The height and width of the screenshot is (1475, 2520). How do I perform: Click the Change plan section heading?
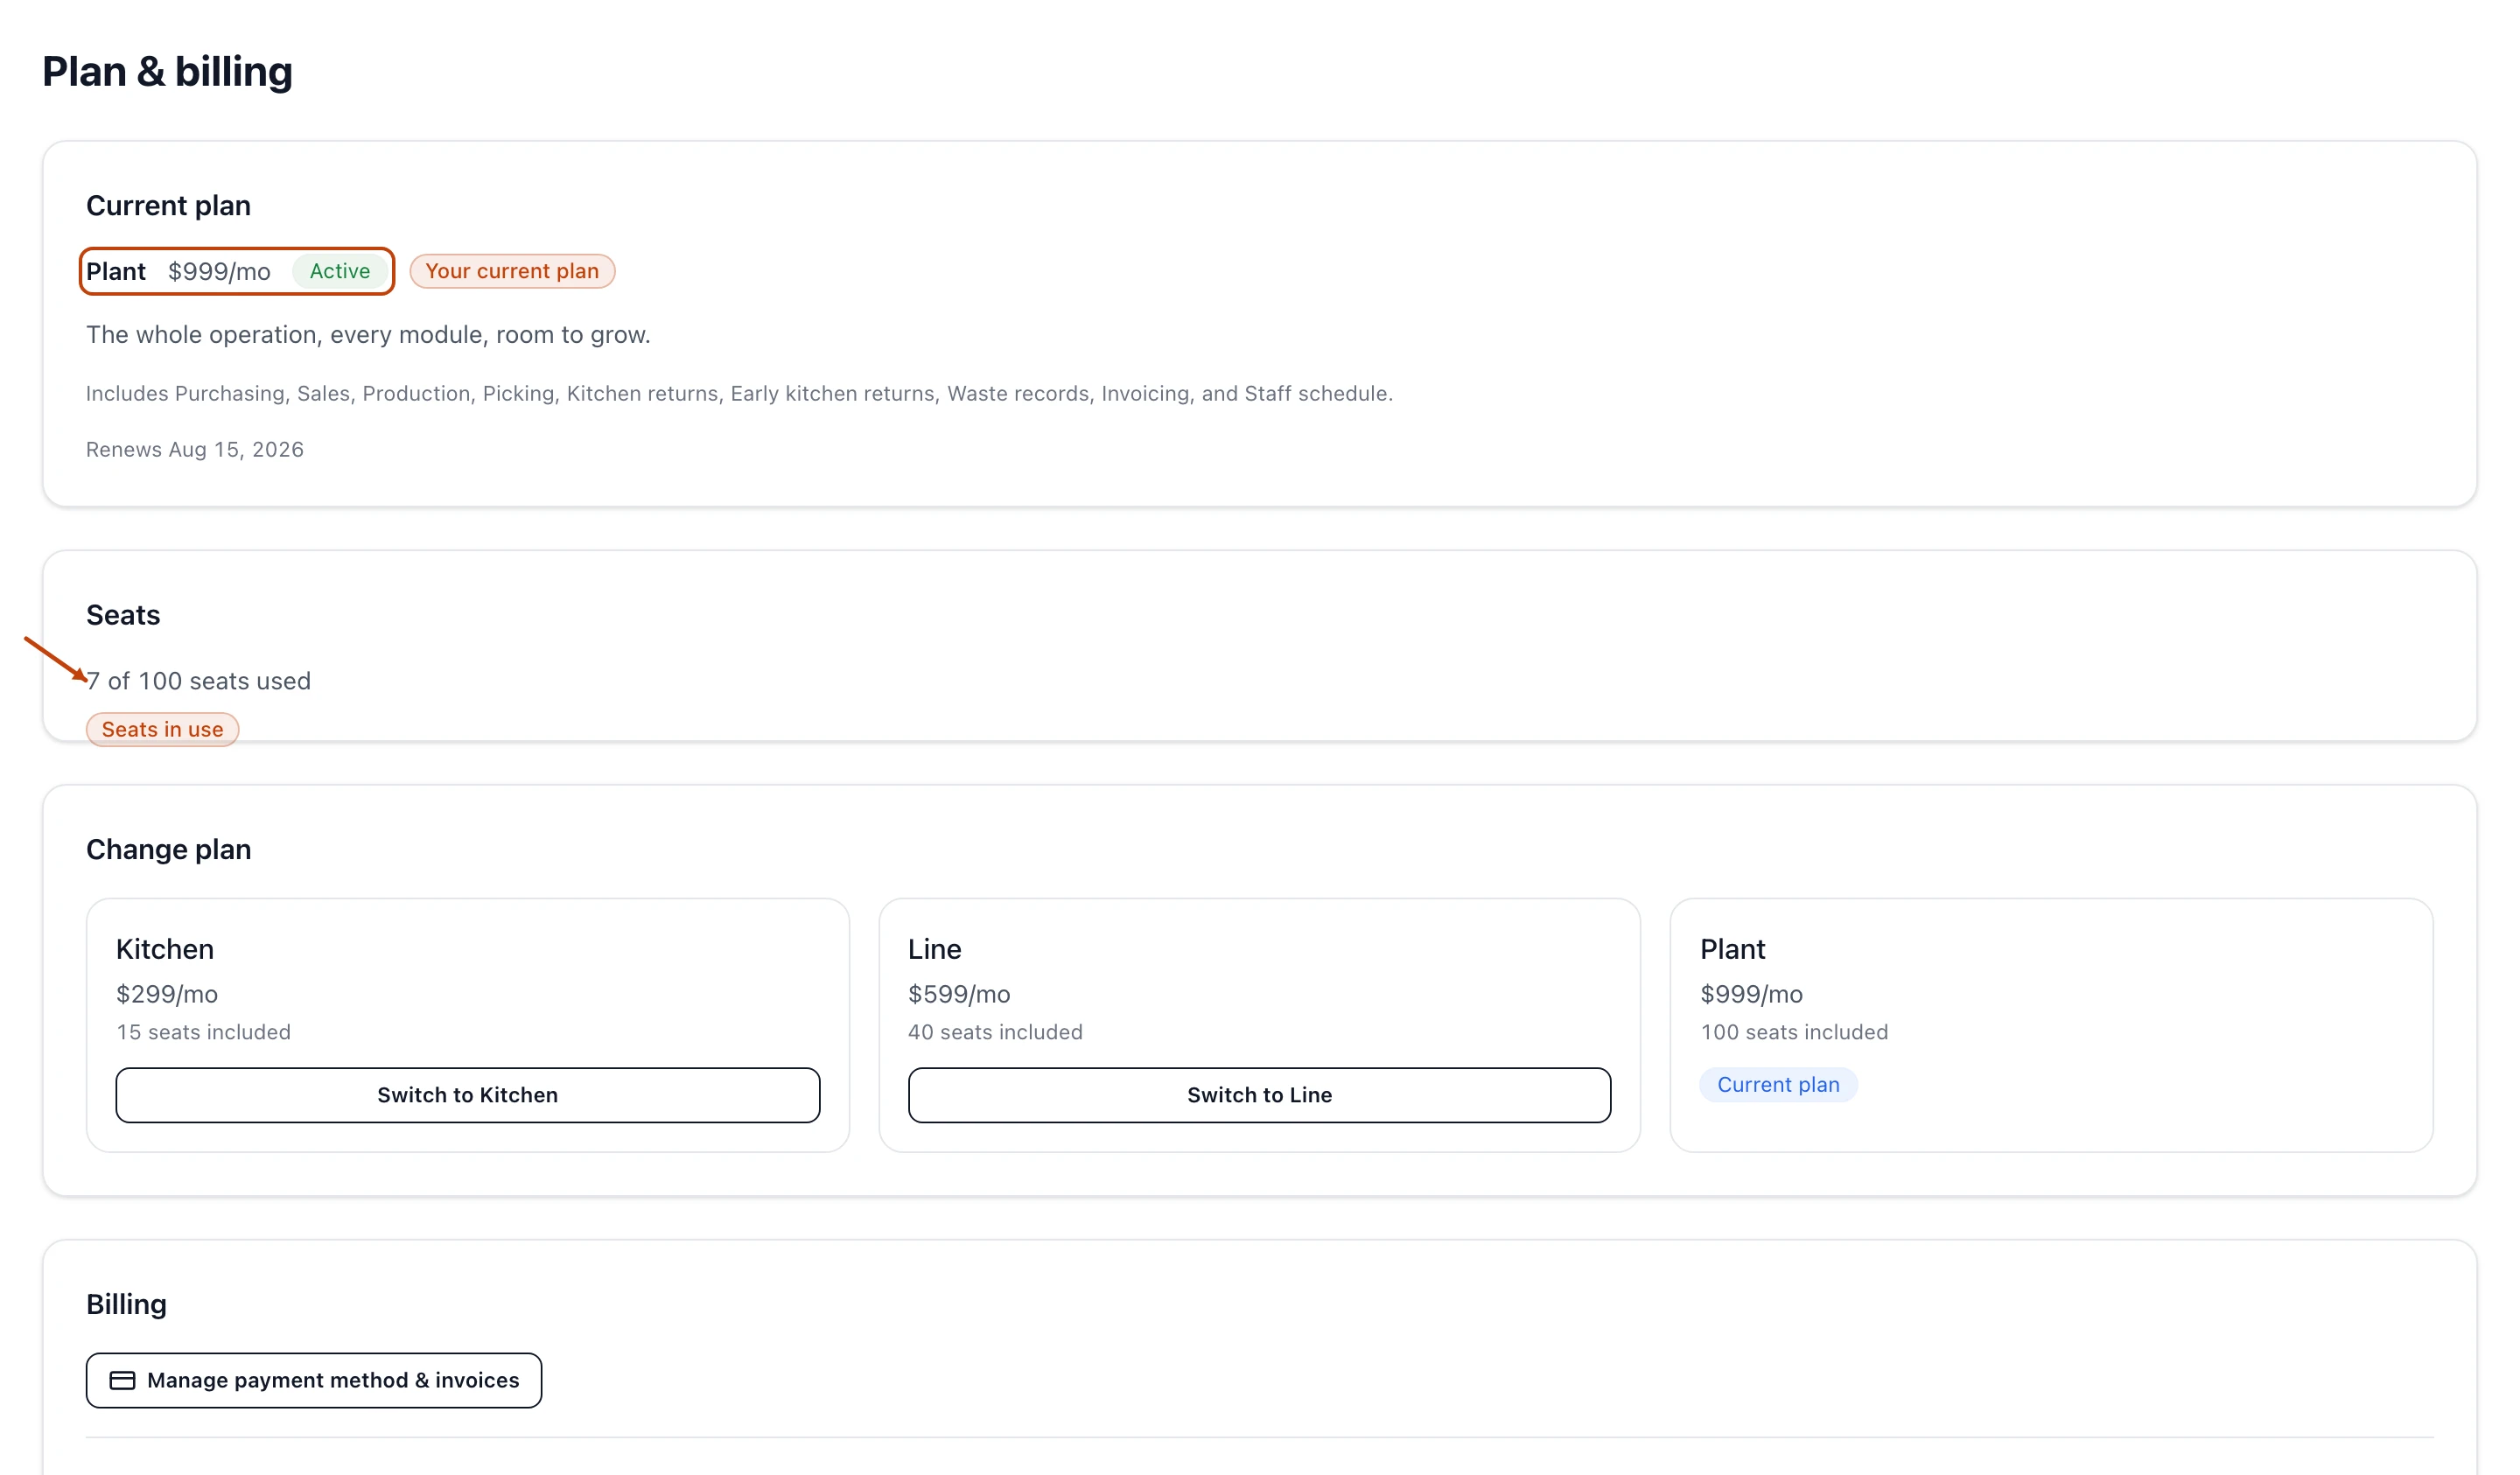point(168,849)
